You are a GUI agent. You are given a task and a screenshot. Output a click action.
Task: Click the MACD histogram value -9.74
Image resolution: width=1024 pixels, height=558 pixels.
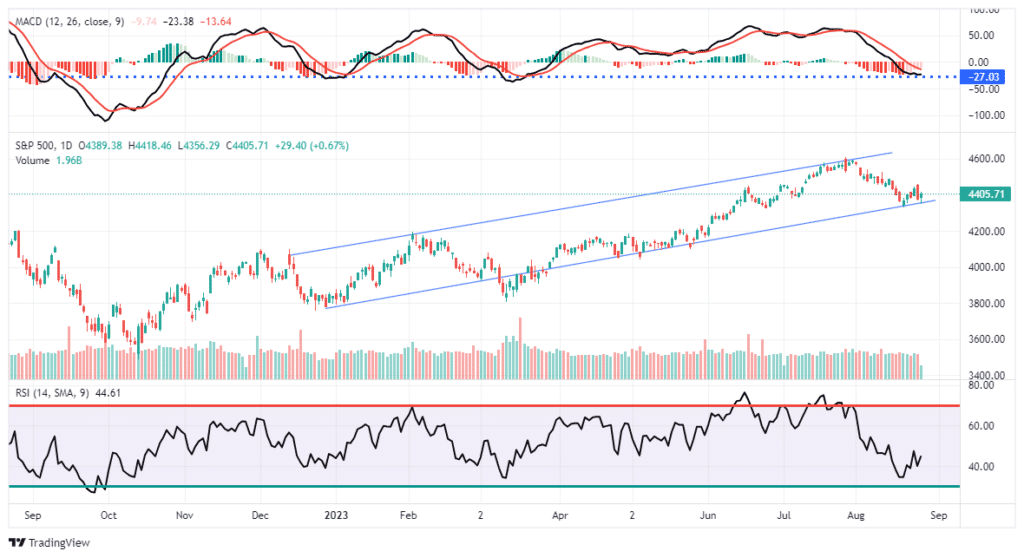coord(144,22)
